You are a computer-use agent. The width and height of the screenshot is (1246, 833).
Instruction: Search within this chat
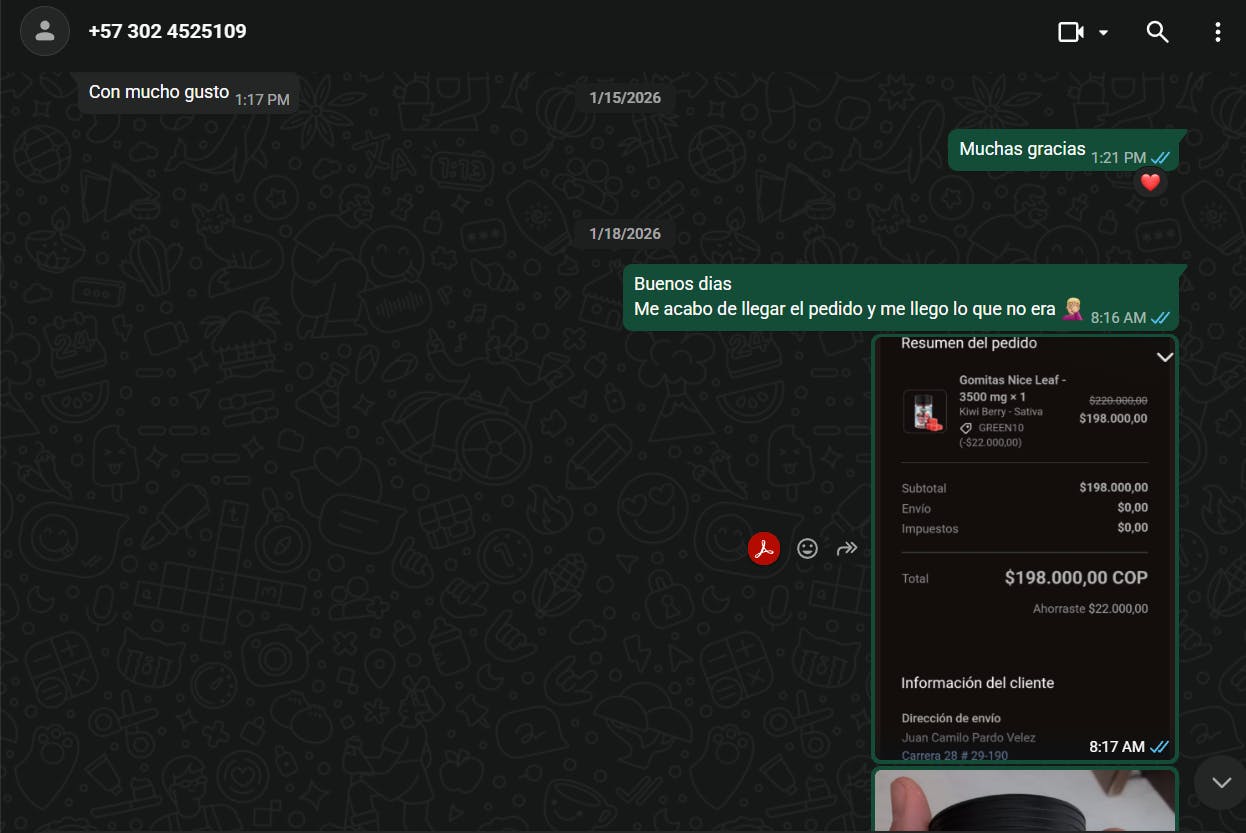pyautogui.click(x=1157, y=32)
